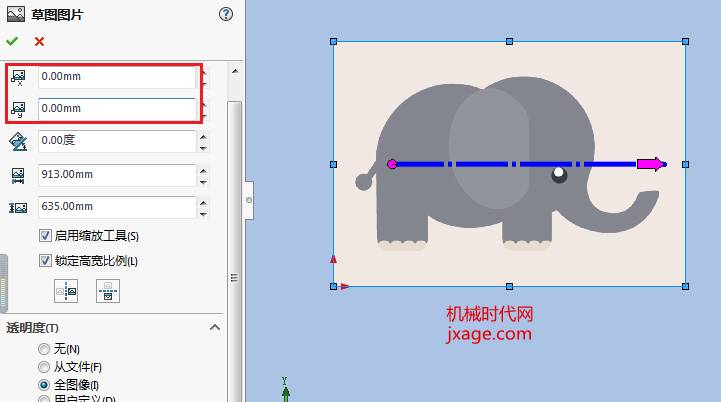
Task: Click panel scrollbar up arrow
Action: pyautogui.click(x=235, y=71)
